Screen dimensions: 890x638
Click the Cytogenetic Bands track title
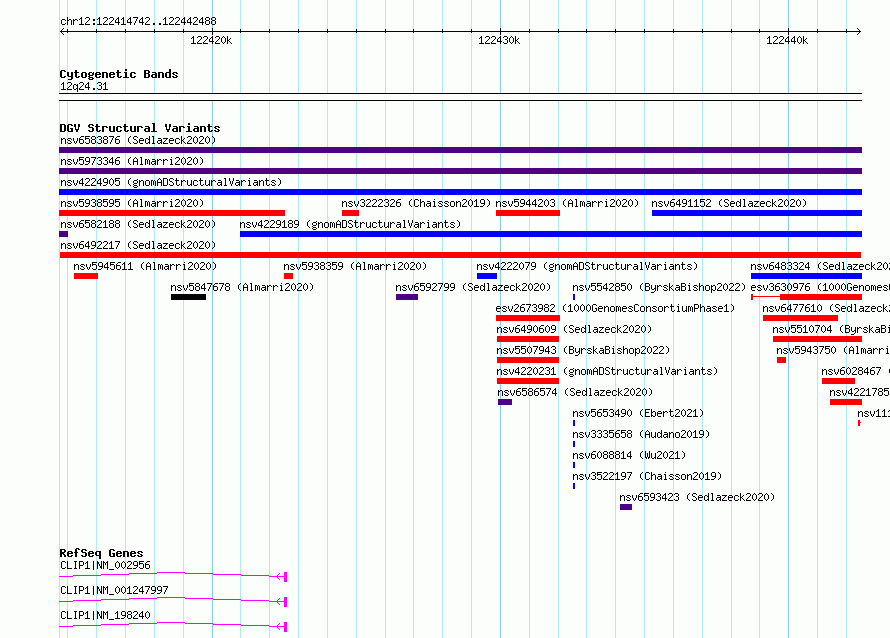point(119,74)
